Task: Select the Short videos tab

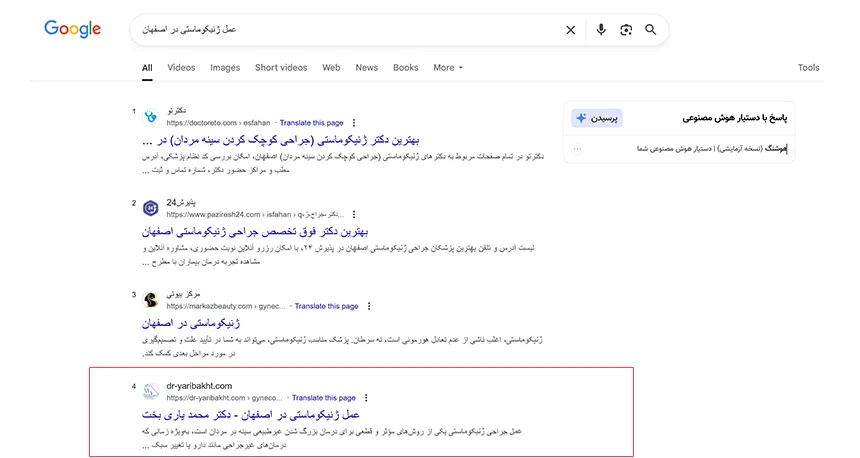Action: click(281, 68)
